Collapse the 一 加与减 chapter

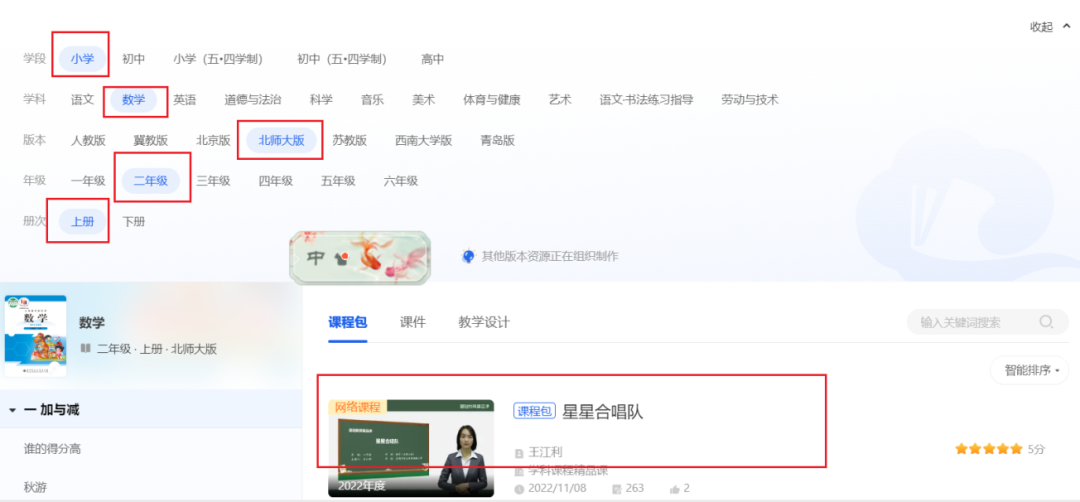[13, 410]
